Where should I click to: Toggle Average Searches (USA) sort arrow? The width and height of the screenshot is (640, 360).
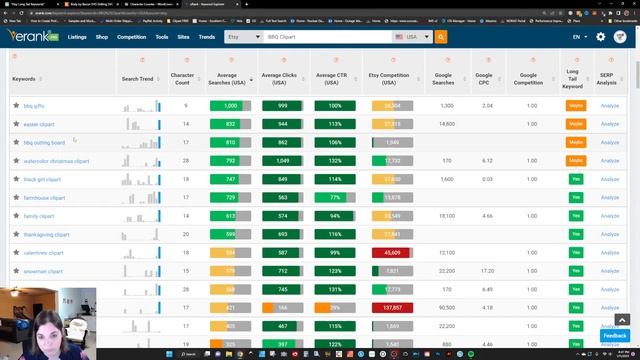coord(251,79)
